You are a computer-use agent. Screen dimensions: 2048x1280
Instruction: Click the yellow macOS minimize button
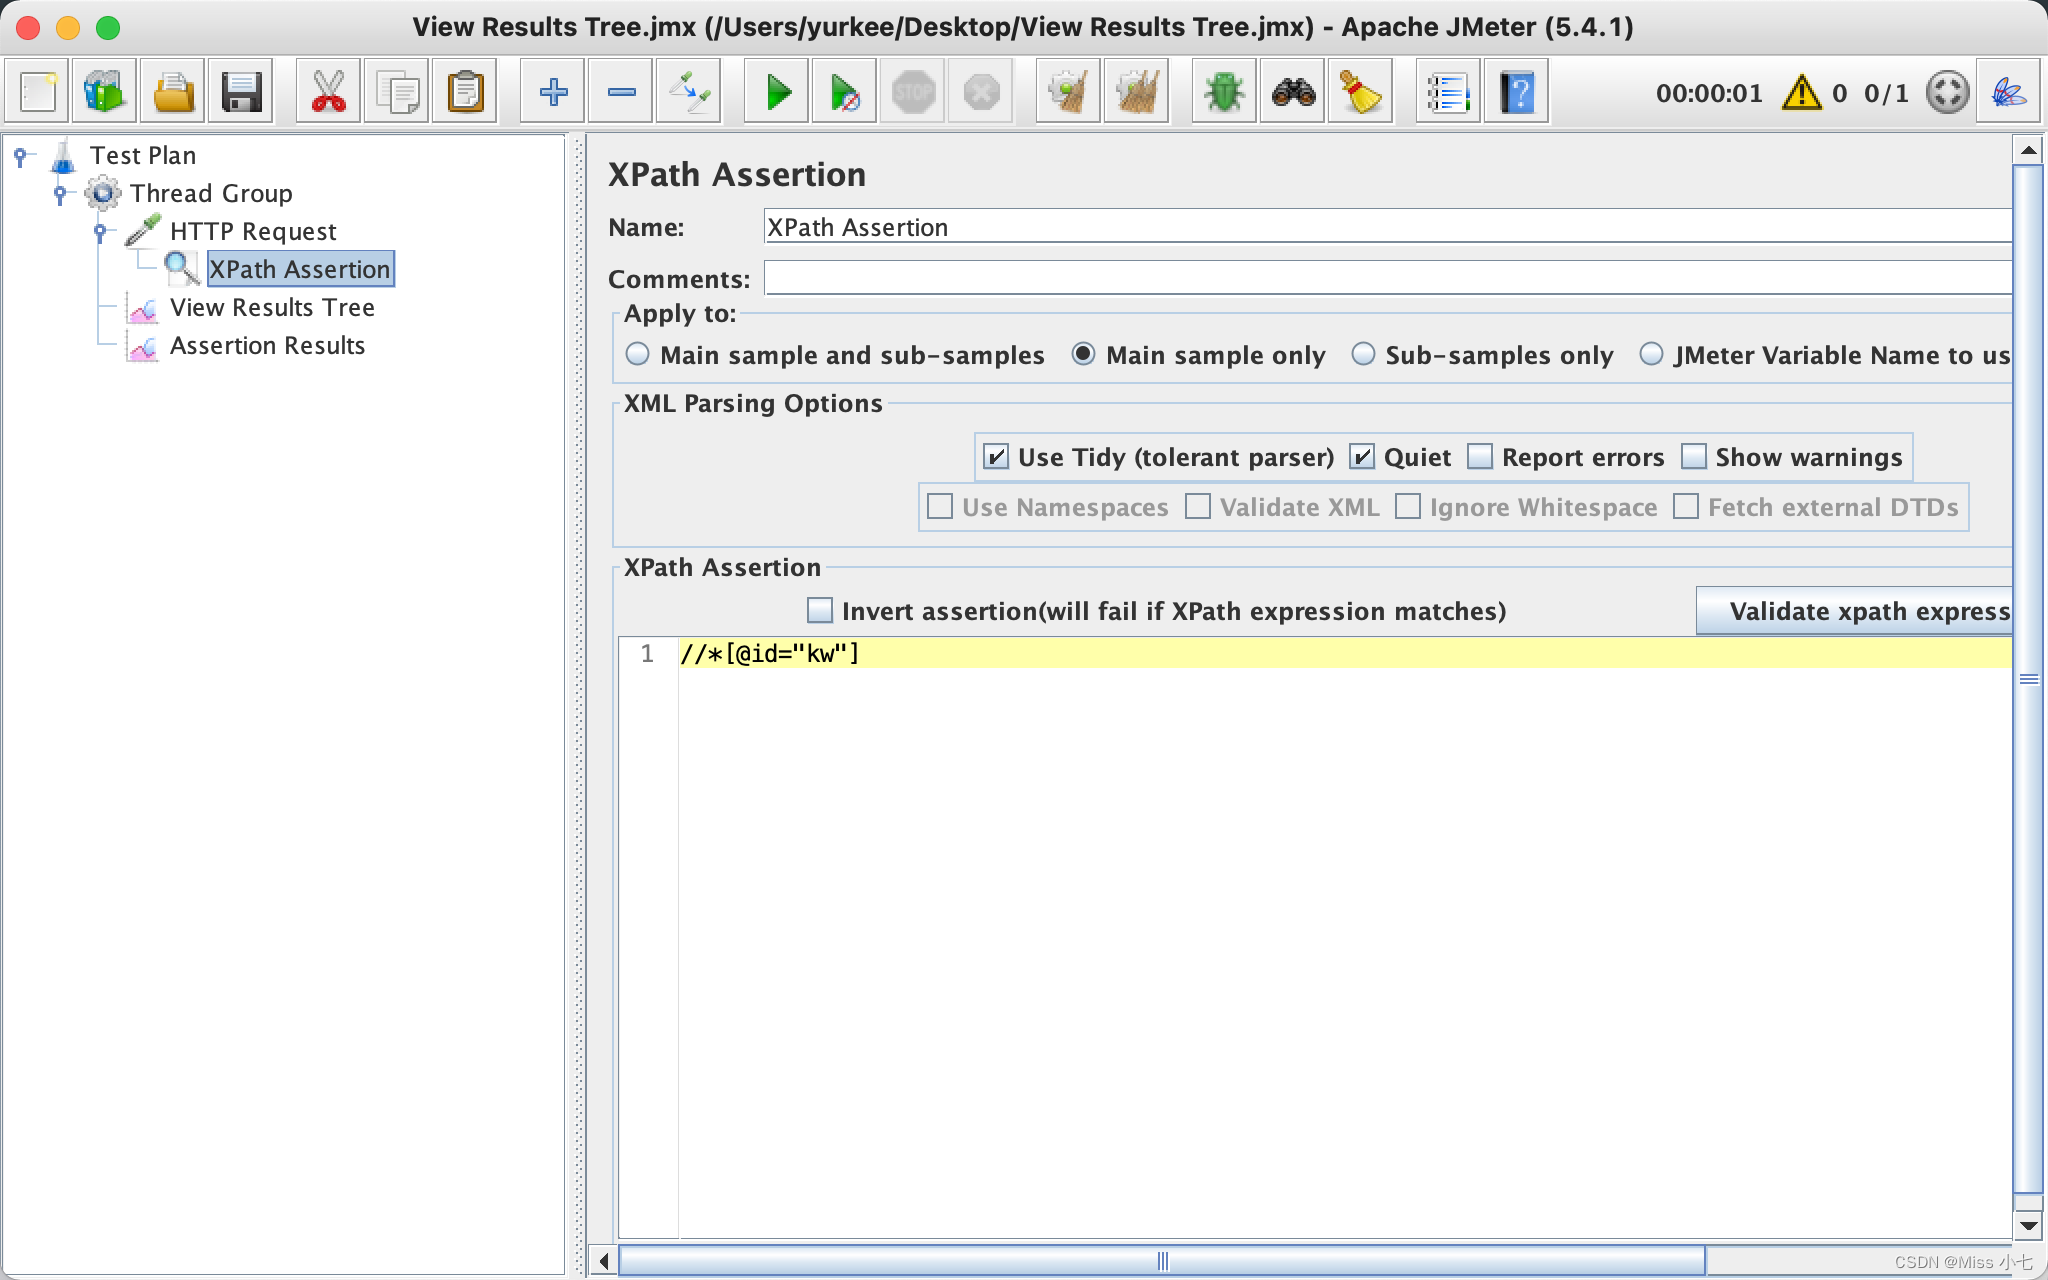coord(68,27)
